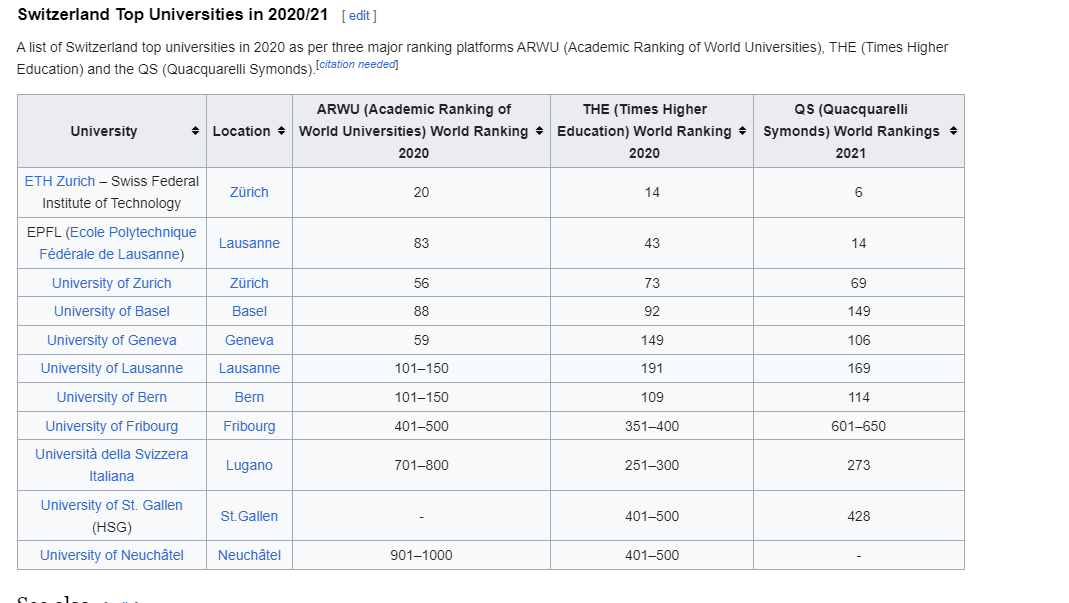Image resolution: width=1069 pixels, height=603 pixels.
Task: Select QS value 601–650 for University of Fribourg
Action: [x=859, y=426]
